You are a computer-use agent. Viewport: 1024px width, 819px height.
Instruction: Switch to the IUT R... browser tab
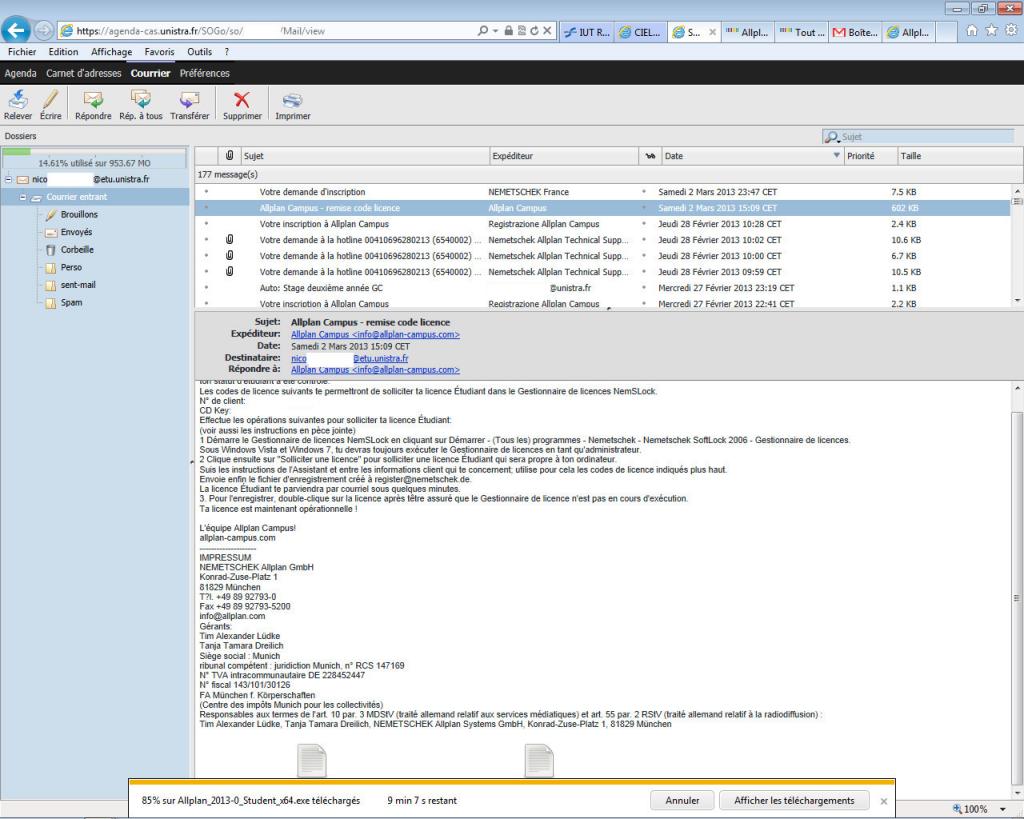click(x=586, y=31)
